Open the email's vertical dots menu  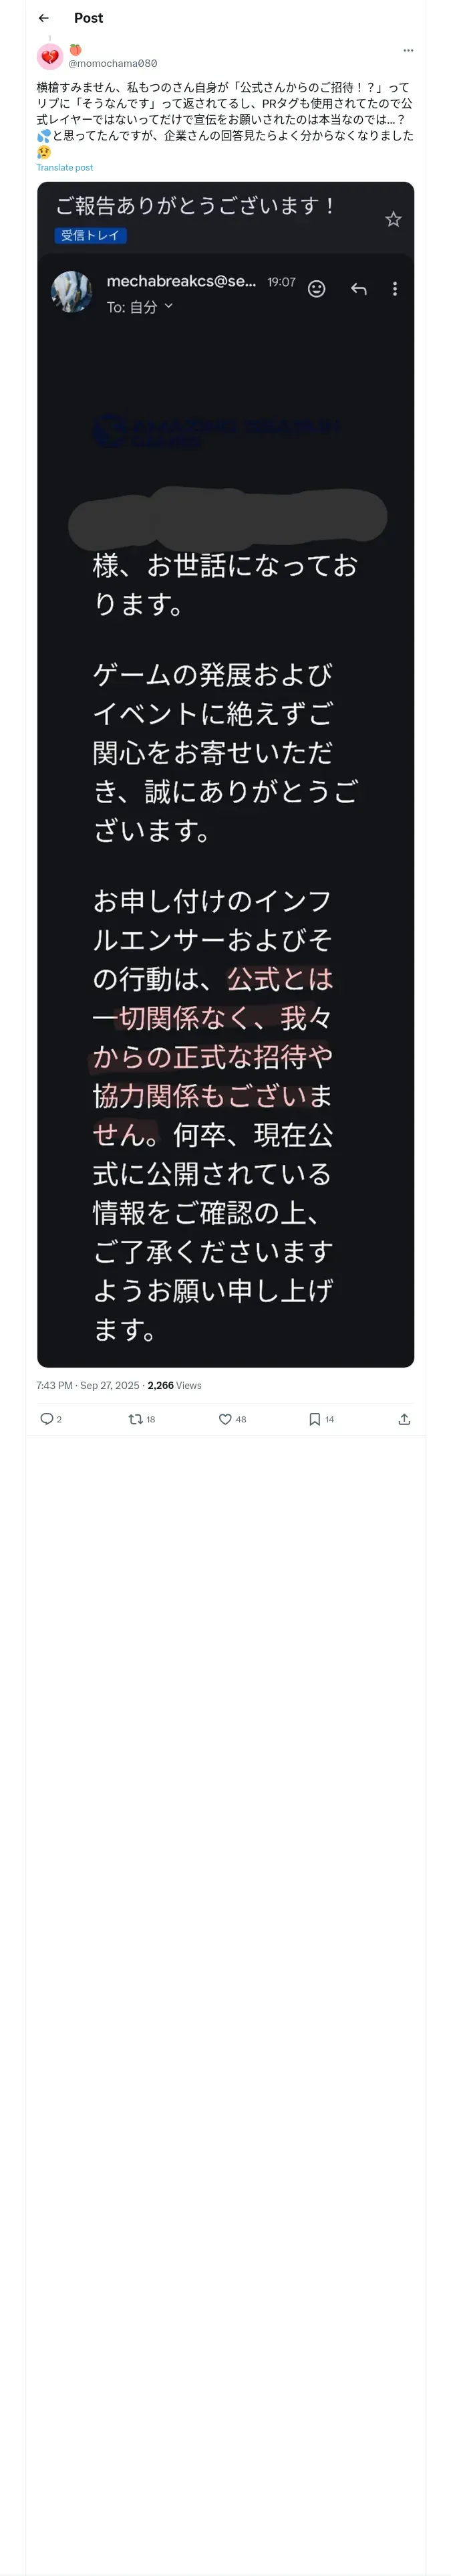click(395, 289)
